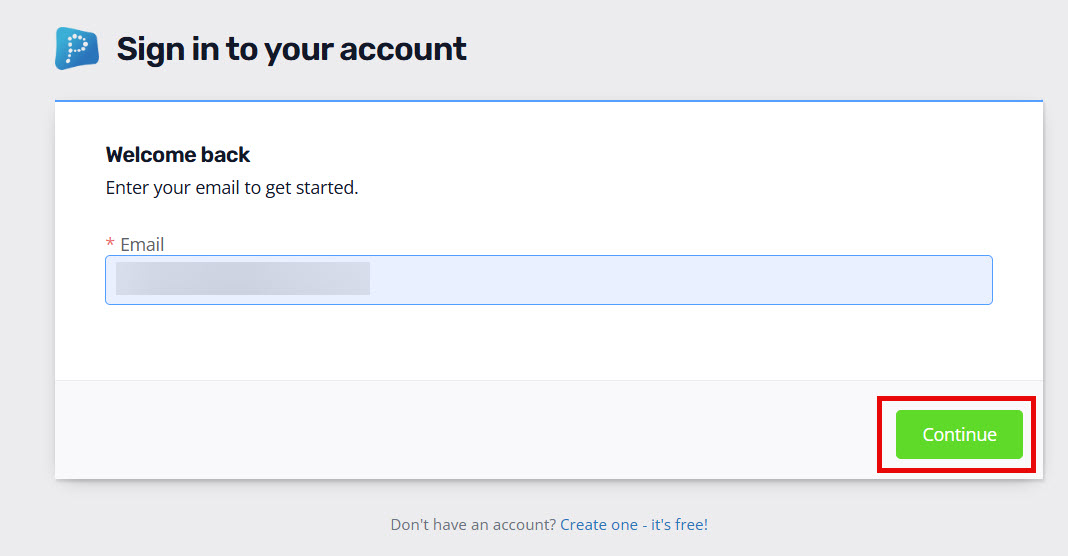Click the "Welcome back" title

click(178, 155)
